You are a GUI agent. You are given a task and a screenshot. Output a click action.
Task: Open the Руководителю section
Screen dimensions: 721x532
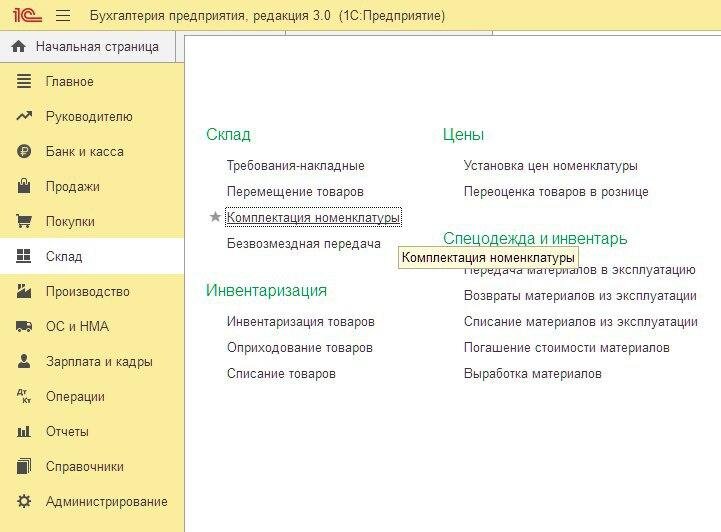[89, 117]
